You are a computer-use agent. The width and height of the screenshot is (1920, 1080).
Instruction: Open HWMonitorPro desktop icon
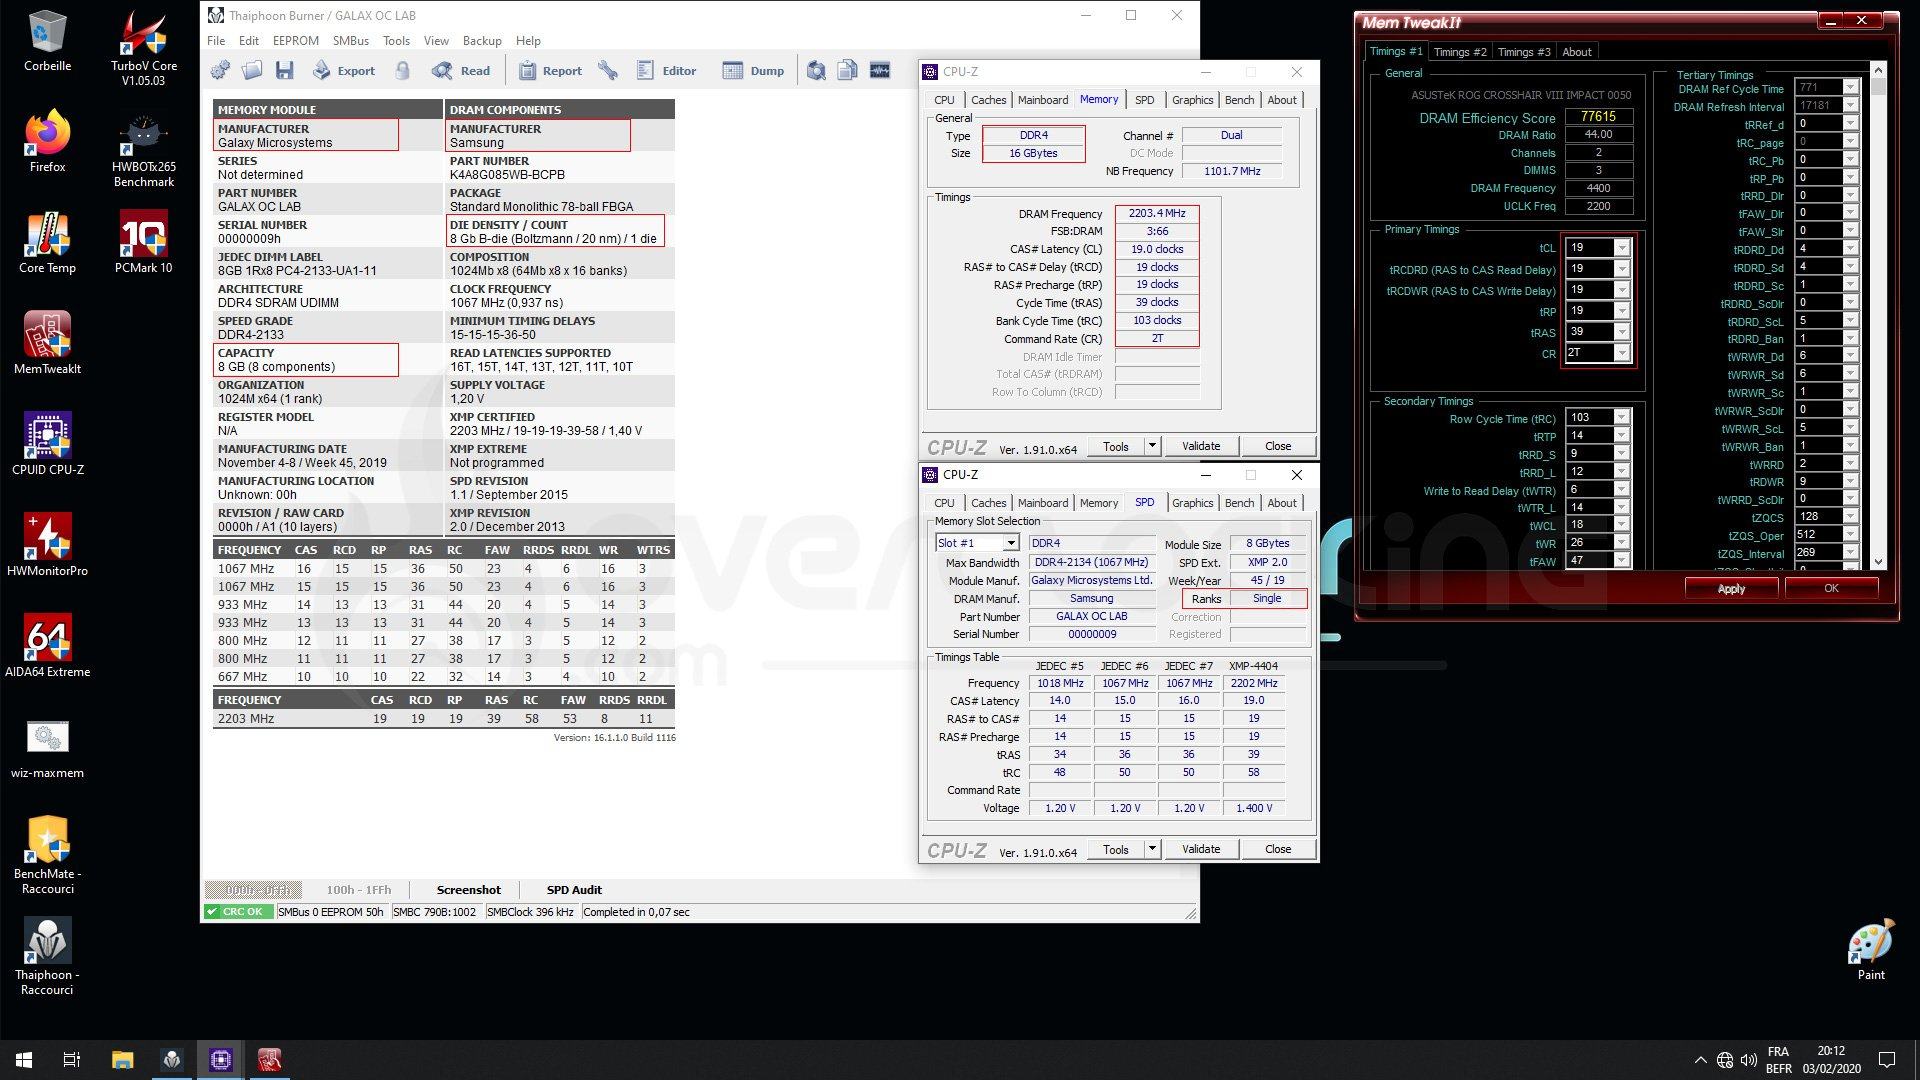point(47,546)
